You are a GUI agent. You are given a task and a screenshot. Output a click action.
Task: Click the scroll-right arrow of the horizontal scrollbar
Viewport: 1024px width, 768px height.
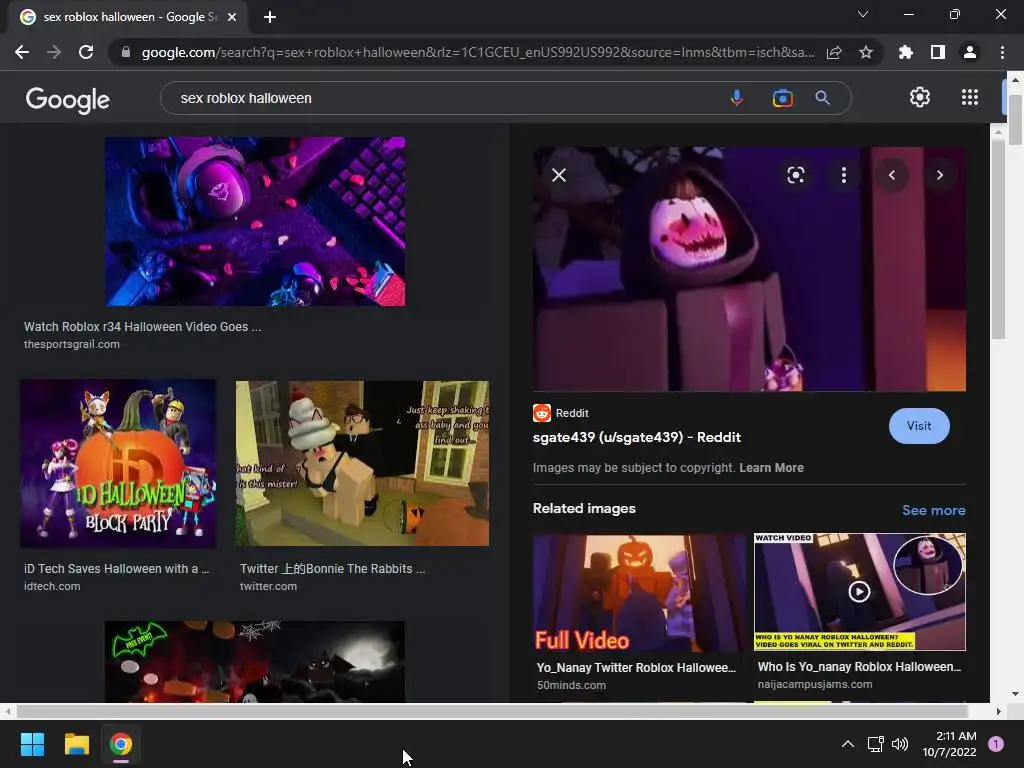[x=999, y=711]
